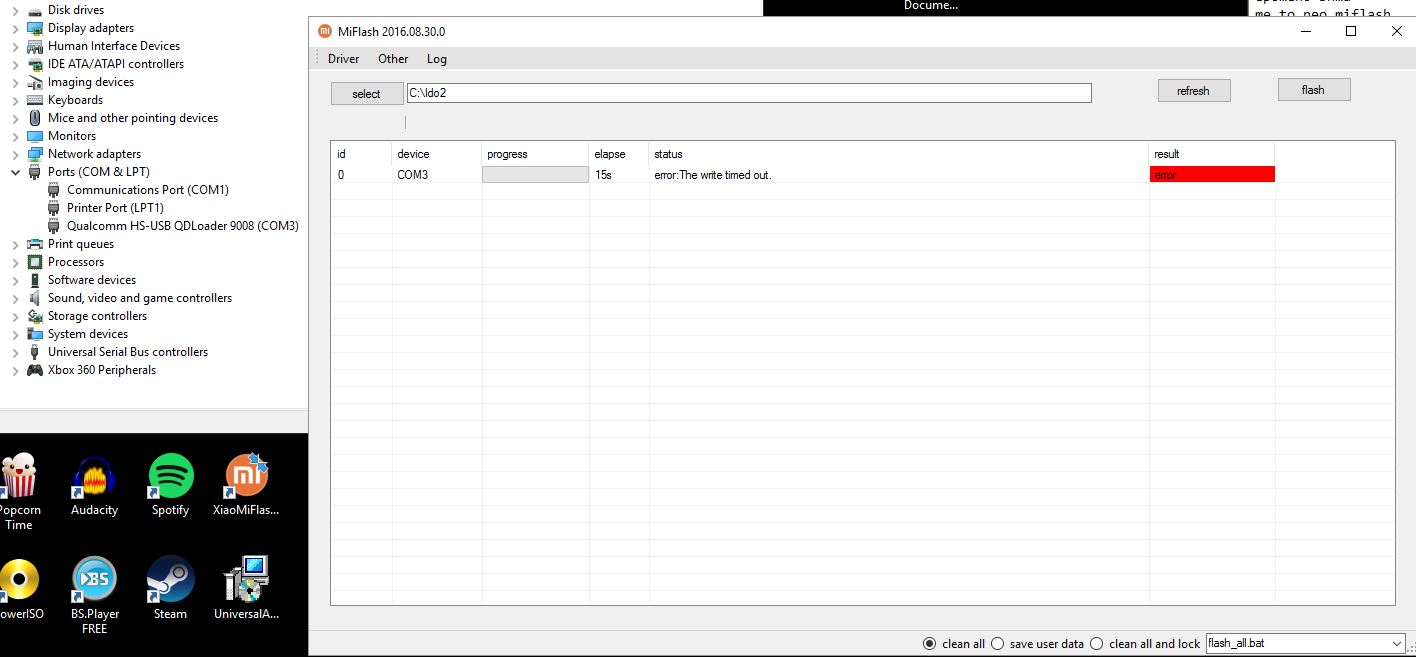Click the Xbox 360 Peripherals icon
Image resolution: width=1416 pixels, height=657 pixels.
[35, 370]
